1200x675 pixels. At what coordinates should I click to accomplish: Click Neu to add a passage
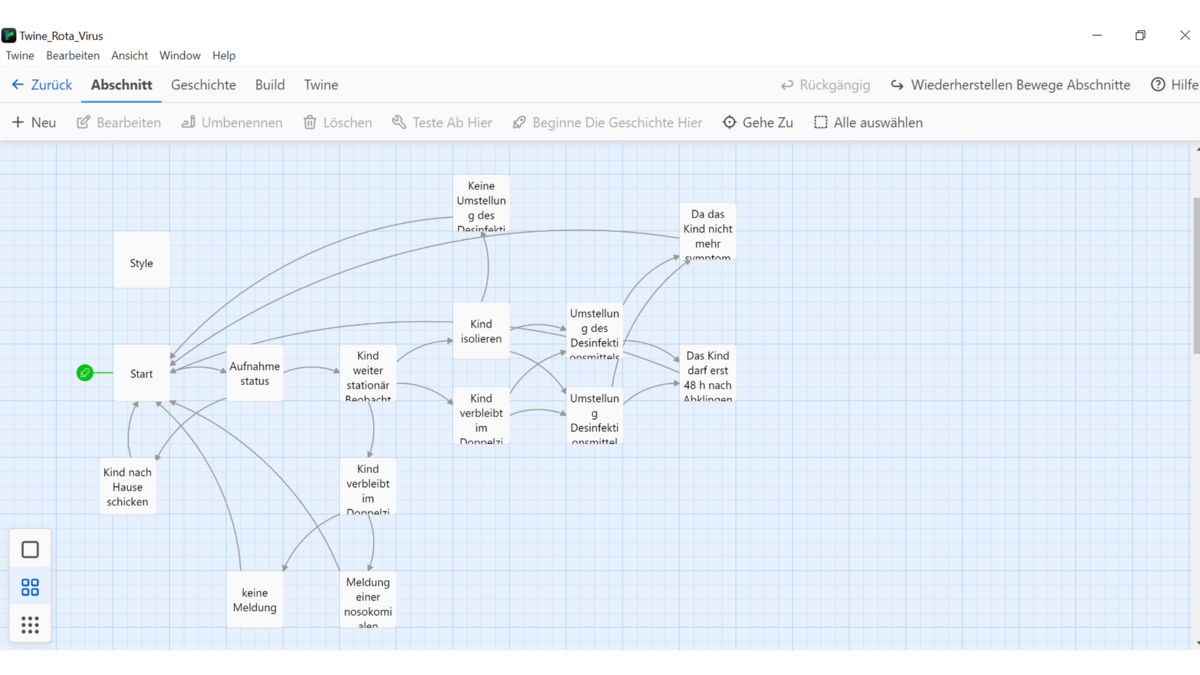click(x=34, y=122)
